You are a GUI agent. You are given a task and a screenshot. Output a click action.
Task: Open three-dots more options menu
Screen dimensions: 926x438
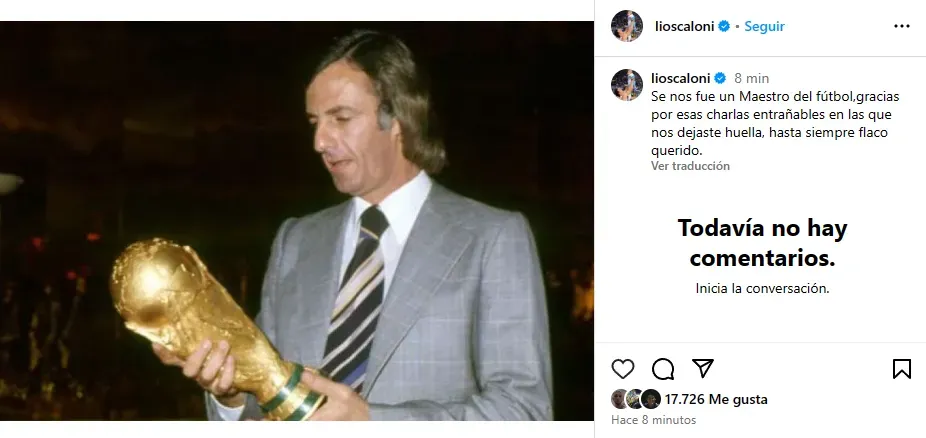[901, 26]
